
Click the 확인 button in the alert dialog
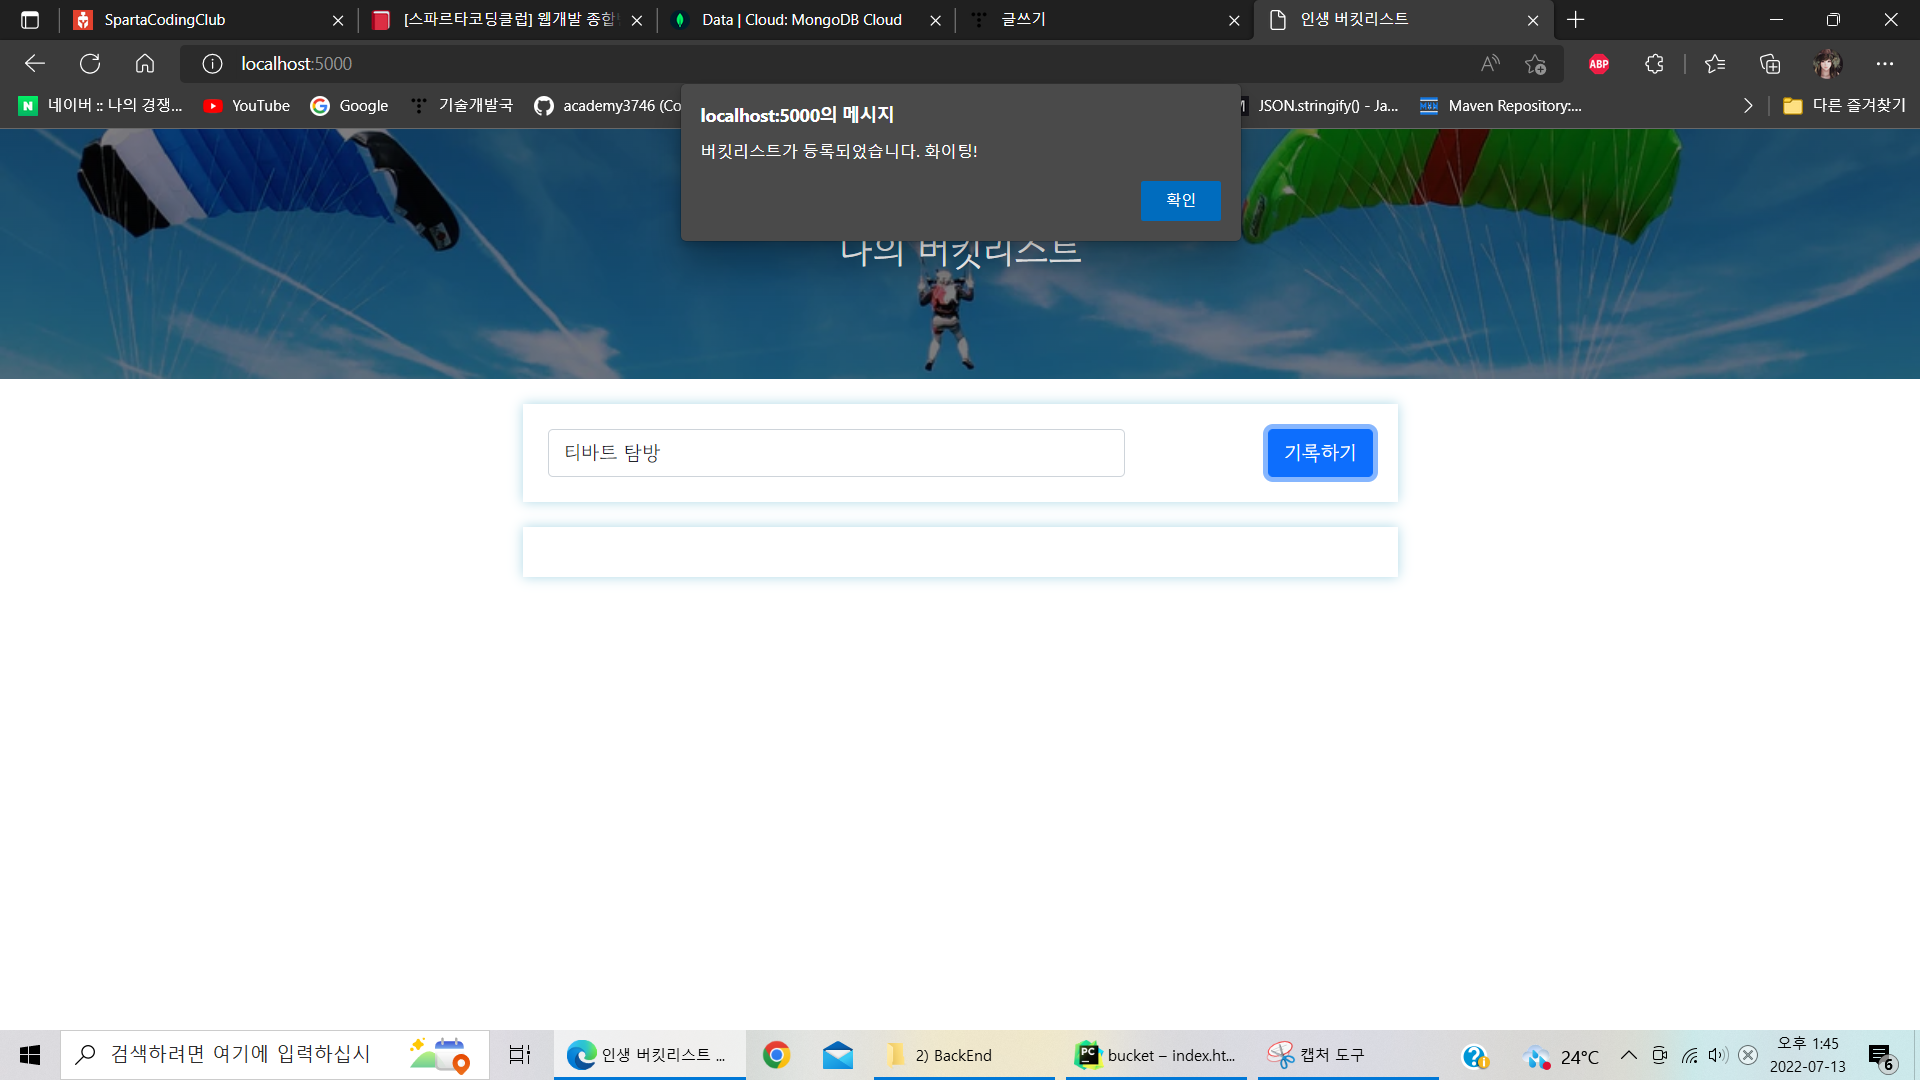point(1180,200)
